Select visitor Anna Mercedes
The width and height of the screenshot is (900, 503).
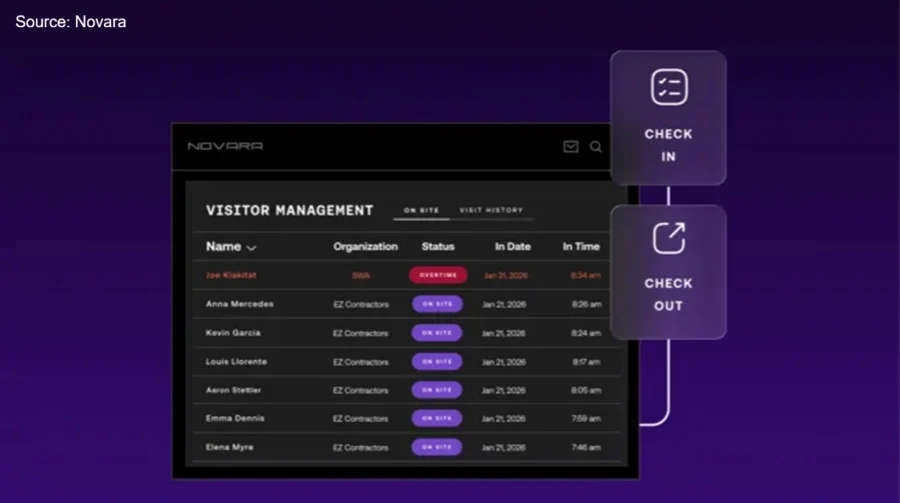click(x=239, y=304)
